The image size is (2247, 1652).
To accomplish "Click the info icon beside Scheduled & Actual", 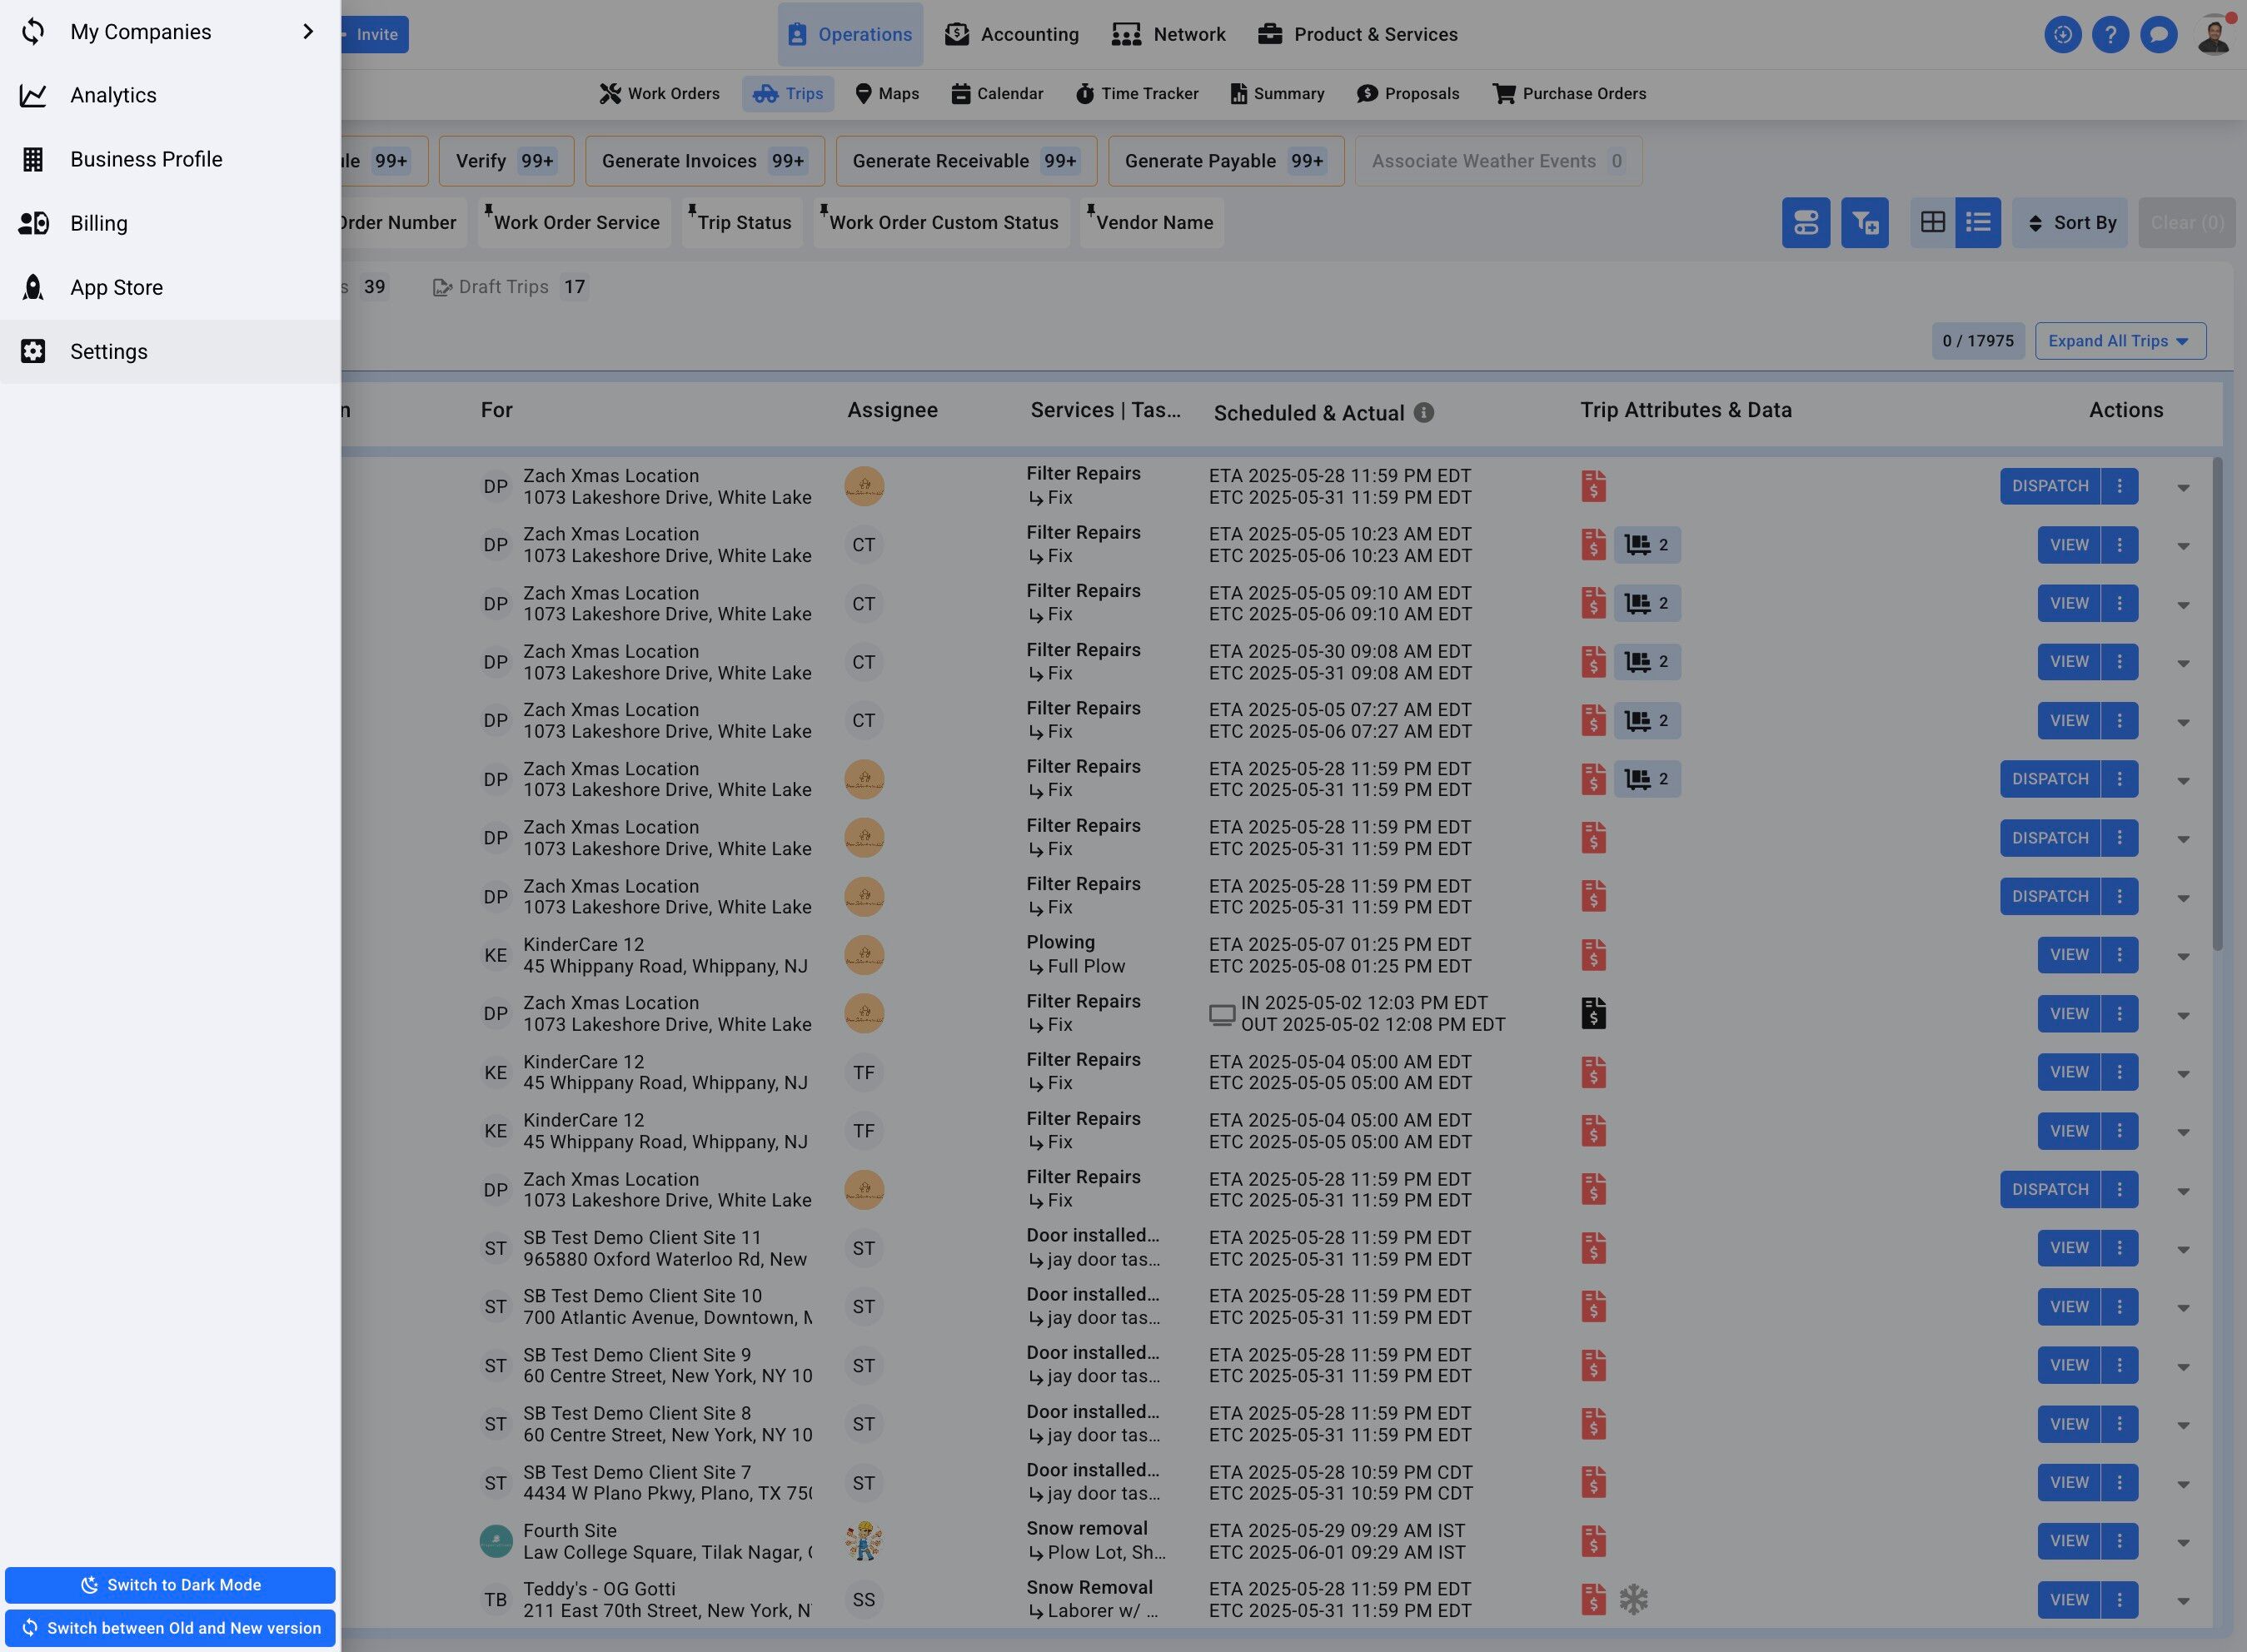I will pos(1424,413).
